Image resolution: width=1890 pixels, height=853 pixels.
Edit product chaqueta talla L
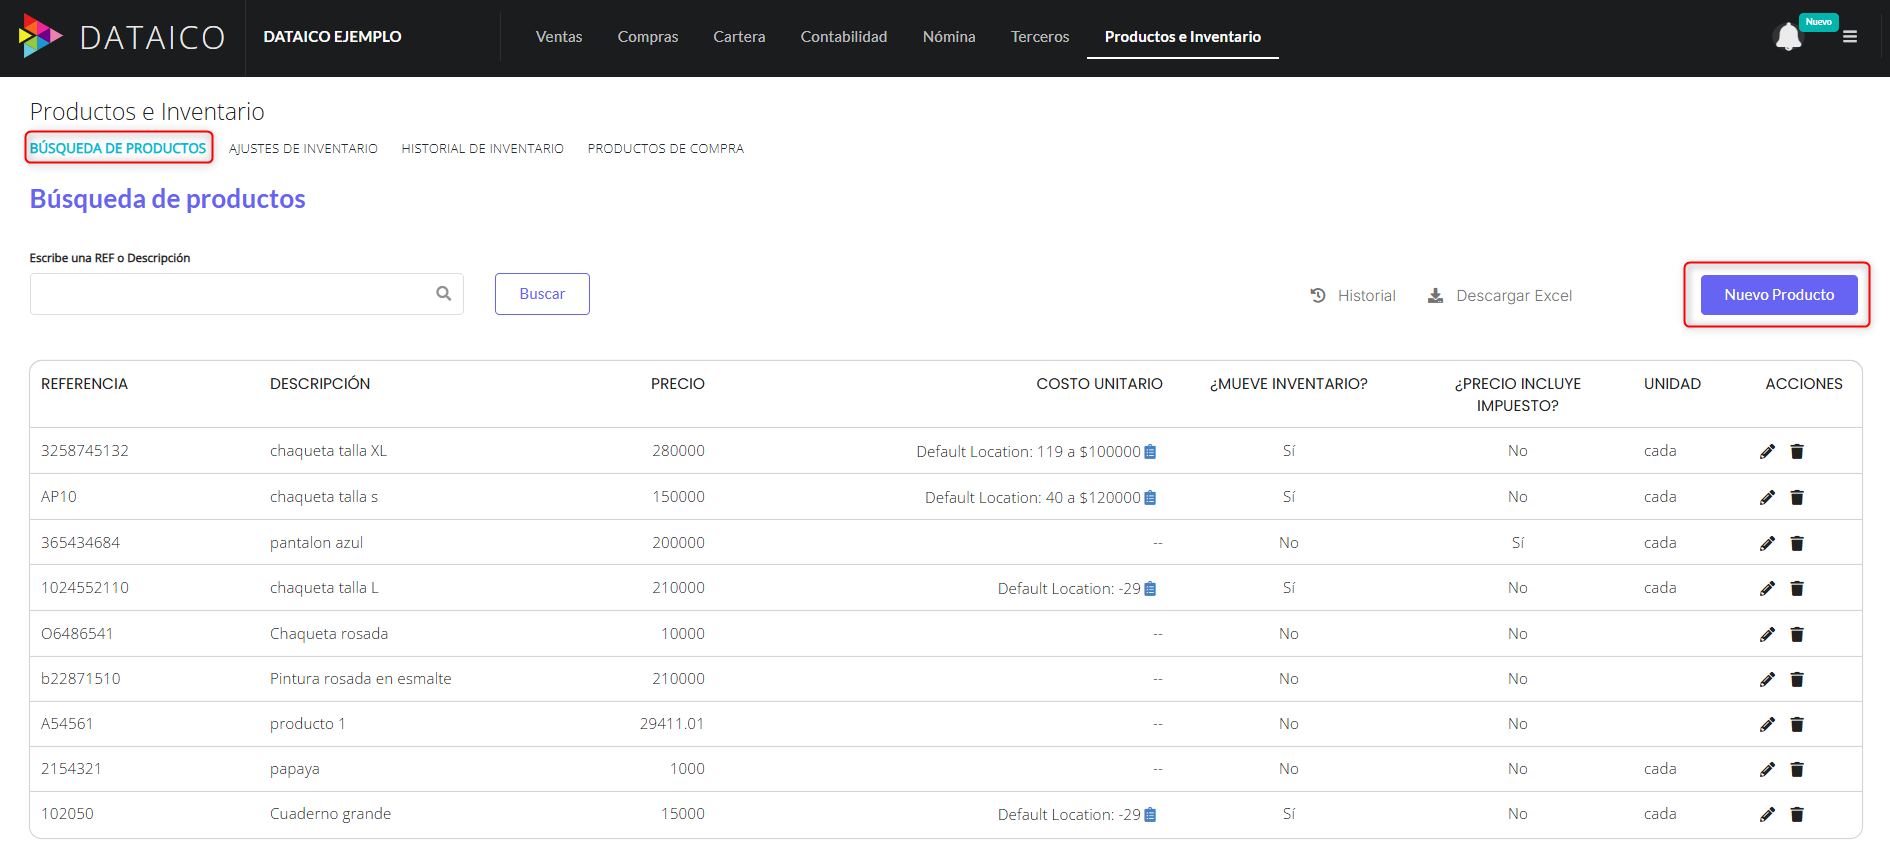pyautogui.click(x=1767, y=588)
